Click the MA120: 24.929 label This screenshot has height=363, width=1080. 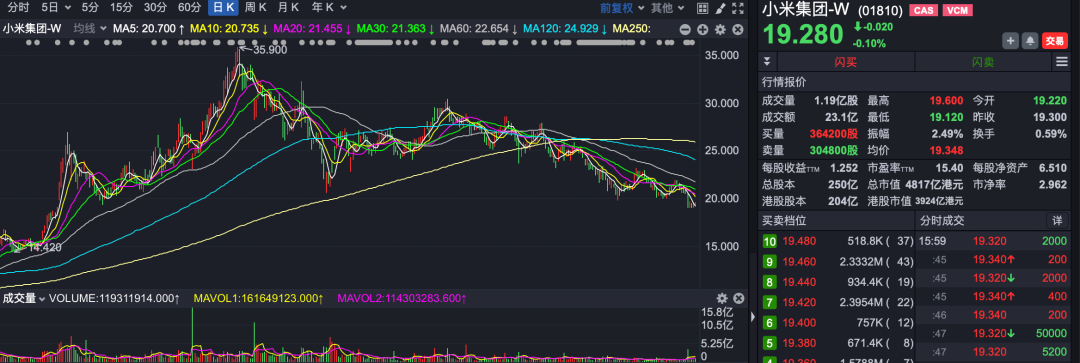tap(565, 29)
